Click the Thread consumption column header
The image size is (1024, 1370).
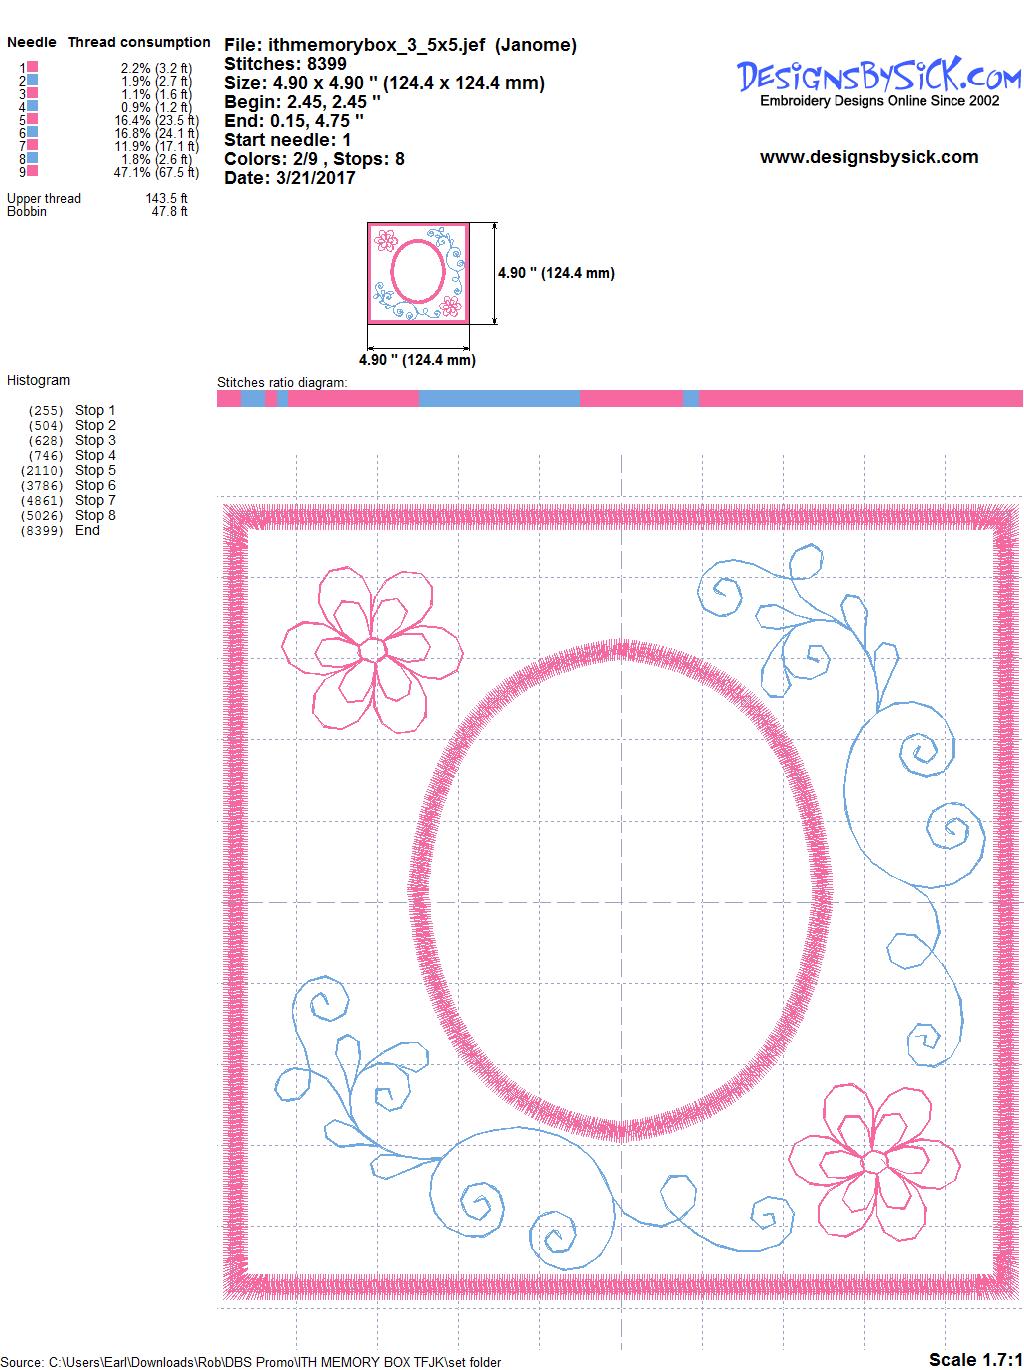[139, 42]
